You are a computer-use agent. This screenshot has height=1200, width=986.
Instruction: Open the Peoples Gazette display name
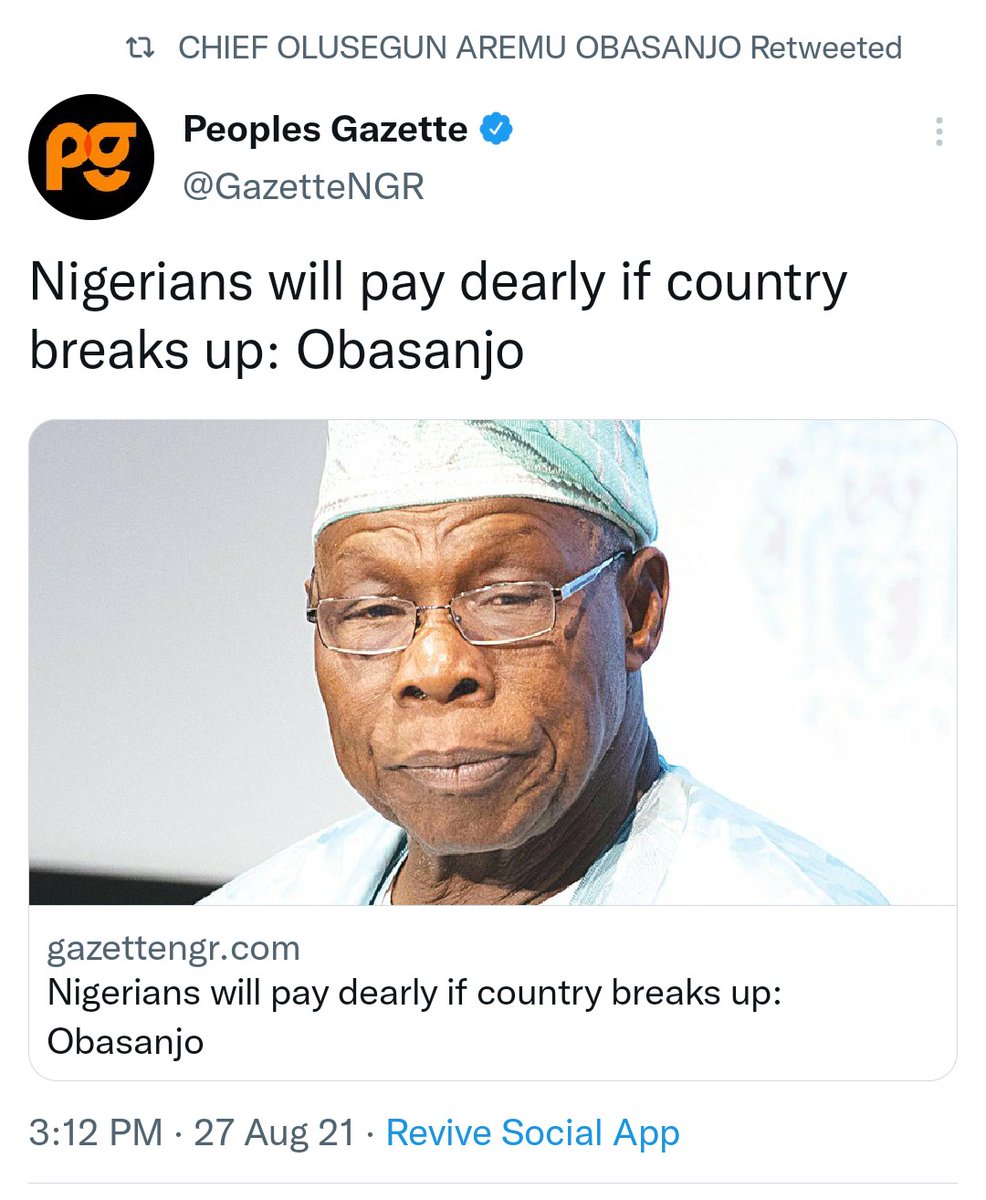point(326,129)
